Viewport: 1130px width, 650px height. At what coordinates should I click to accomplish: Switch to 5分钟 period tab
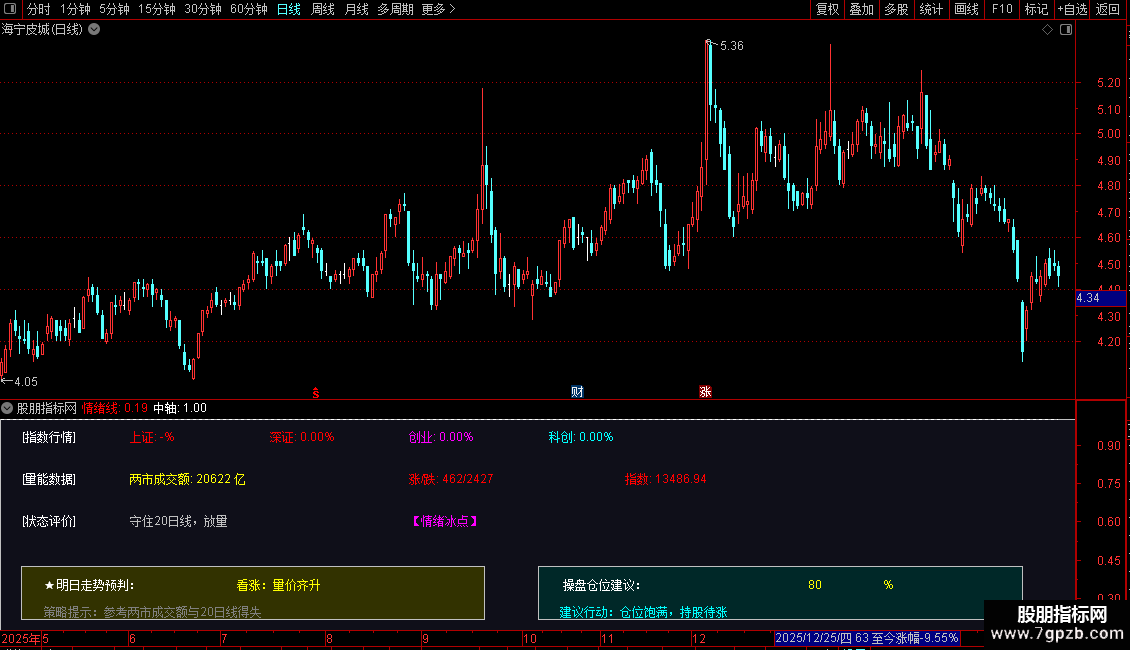click(x=115, y=9)
